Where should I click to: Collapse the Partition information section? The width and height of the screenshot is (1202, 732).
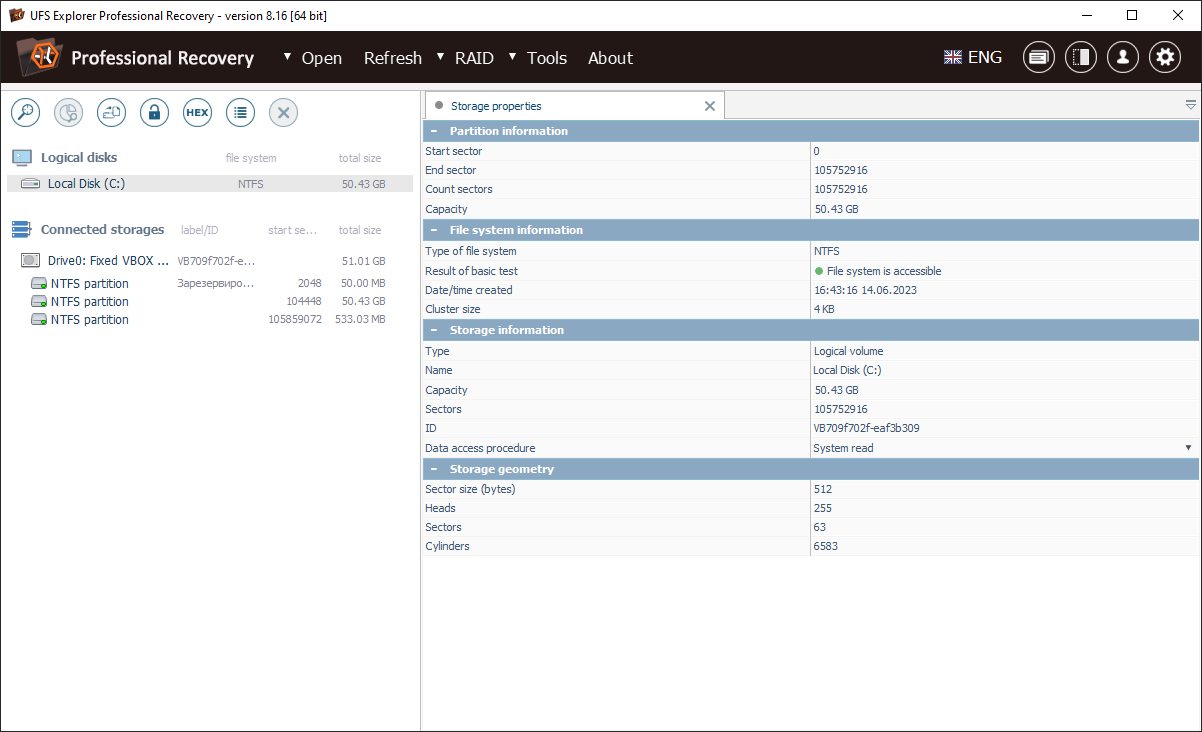click(x=434, y=131)
